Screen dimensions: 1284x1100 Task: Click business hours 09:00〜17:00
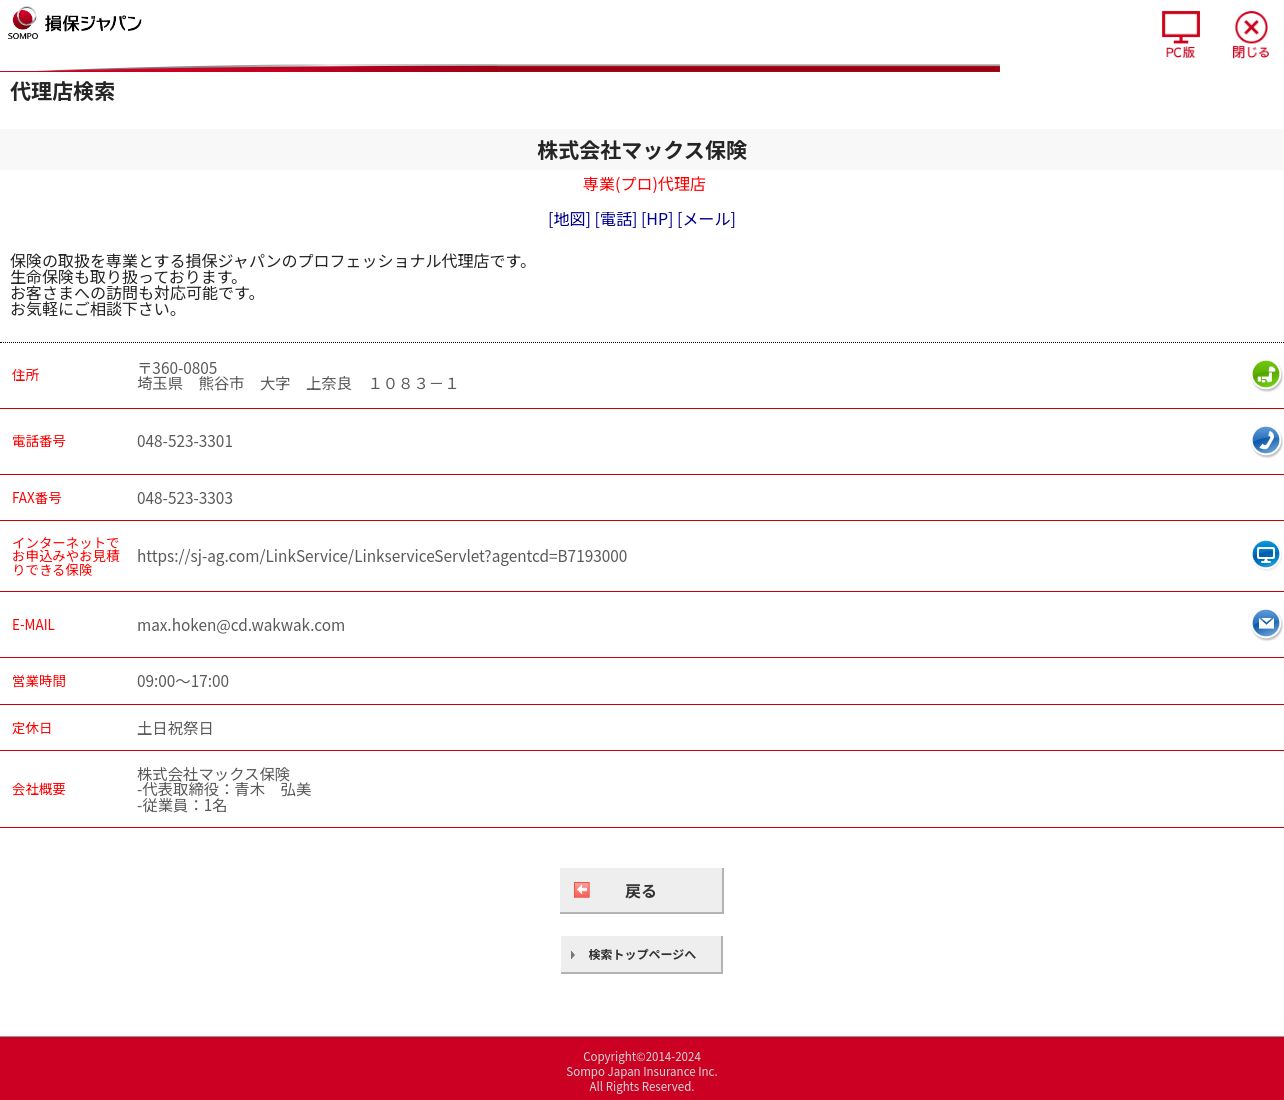[183, 681]
